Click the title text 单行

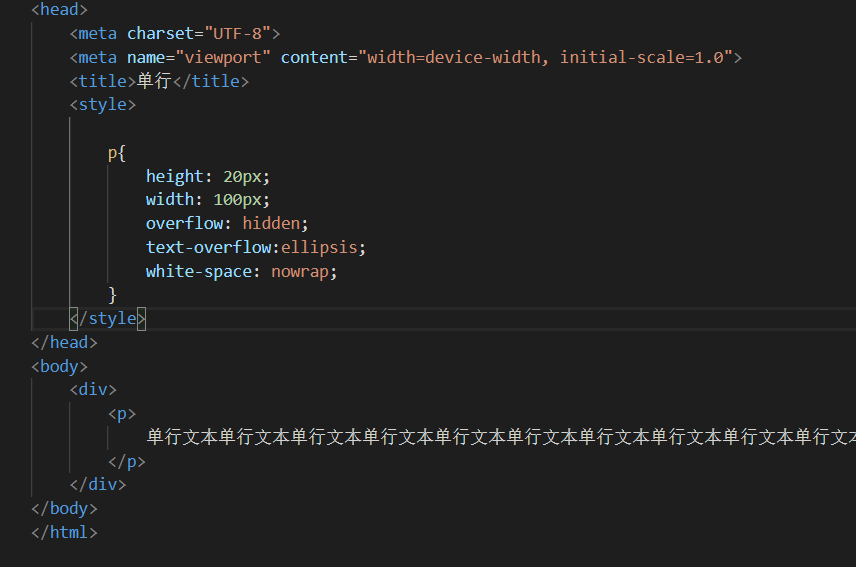[154, 81]
